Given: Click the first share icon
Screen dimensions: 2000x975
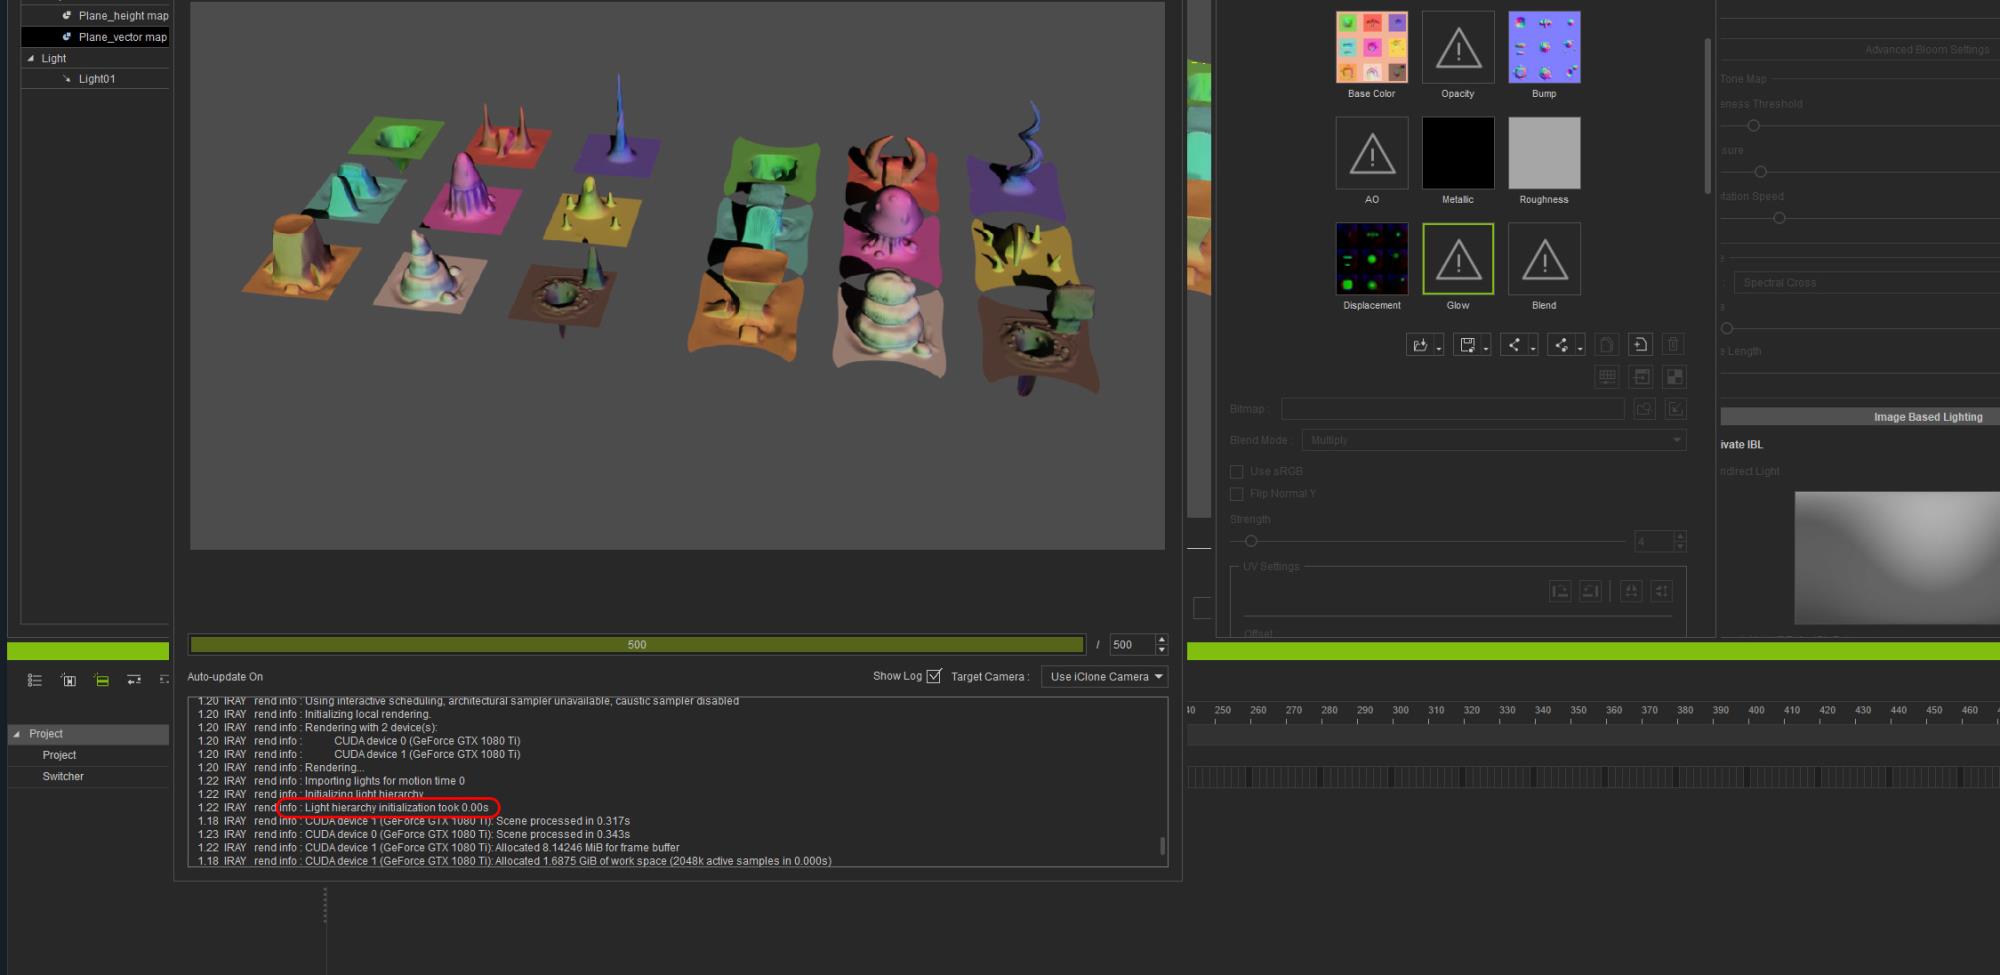Looking at the screenshot, I should click(1514, 345).
